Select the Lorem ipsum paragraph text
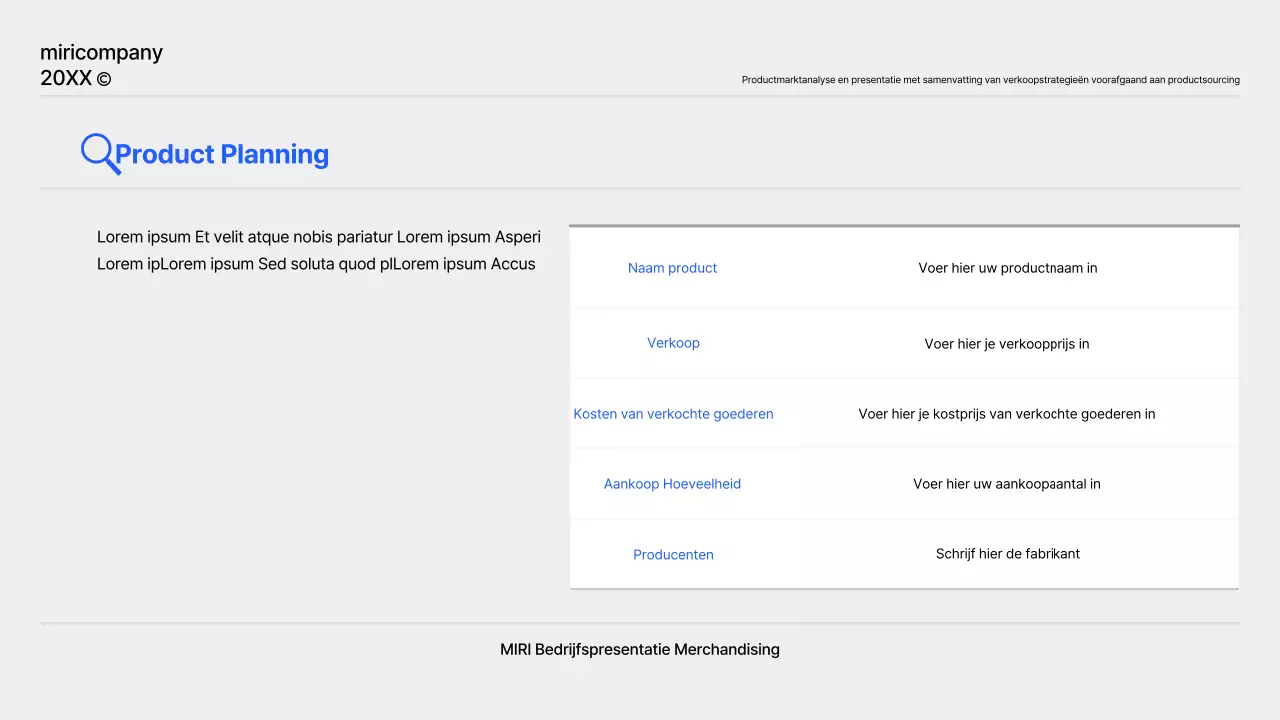The height and width of the screenshot is (720, 1280). coord(318,250)
